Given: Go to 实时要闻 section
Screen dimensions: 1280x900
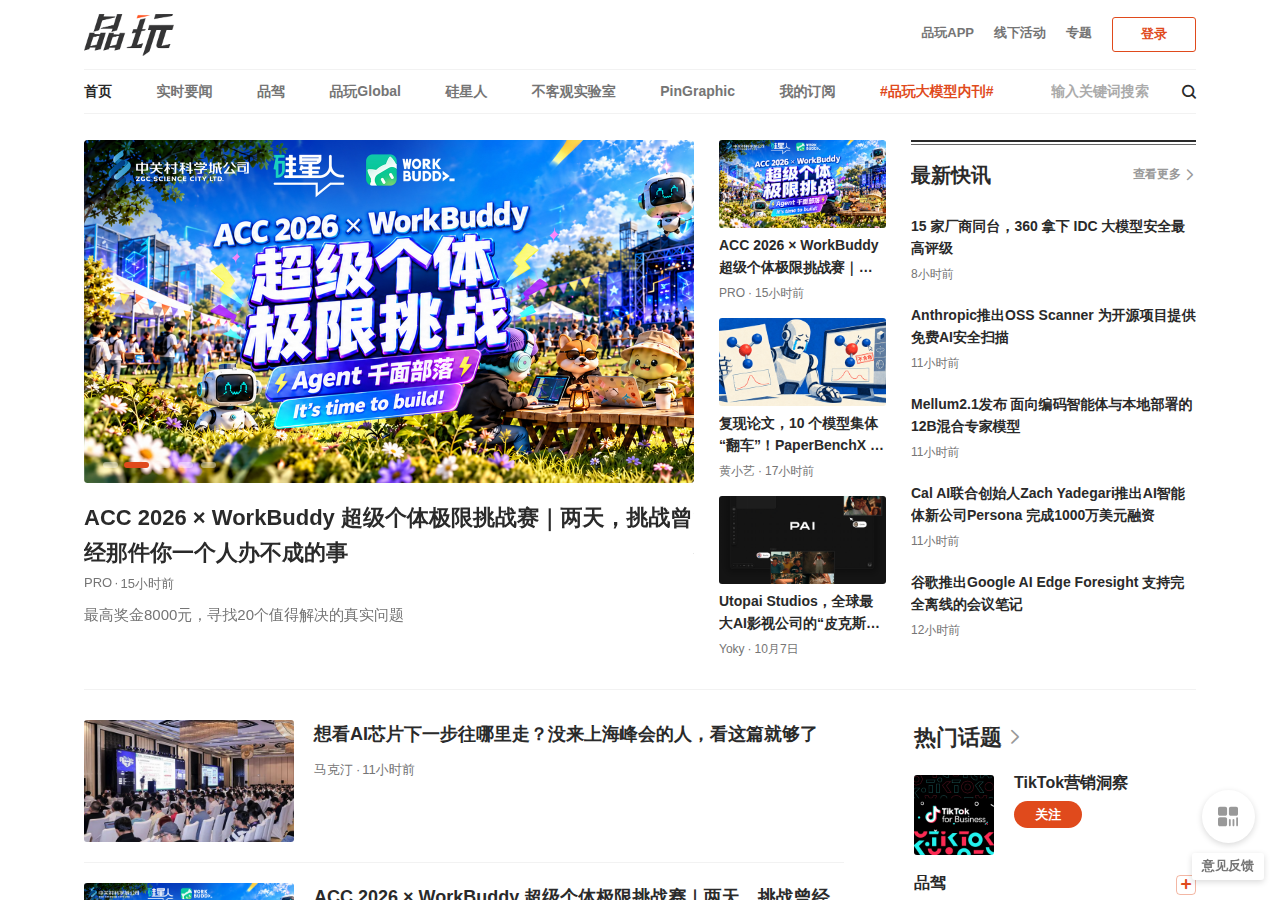Looking at the screenshot, I should tap(184, 91).
